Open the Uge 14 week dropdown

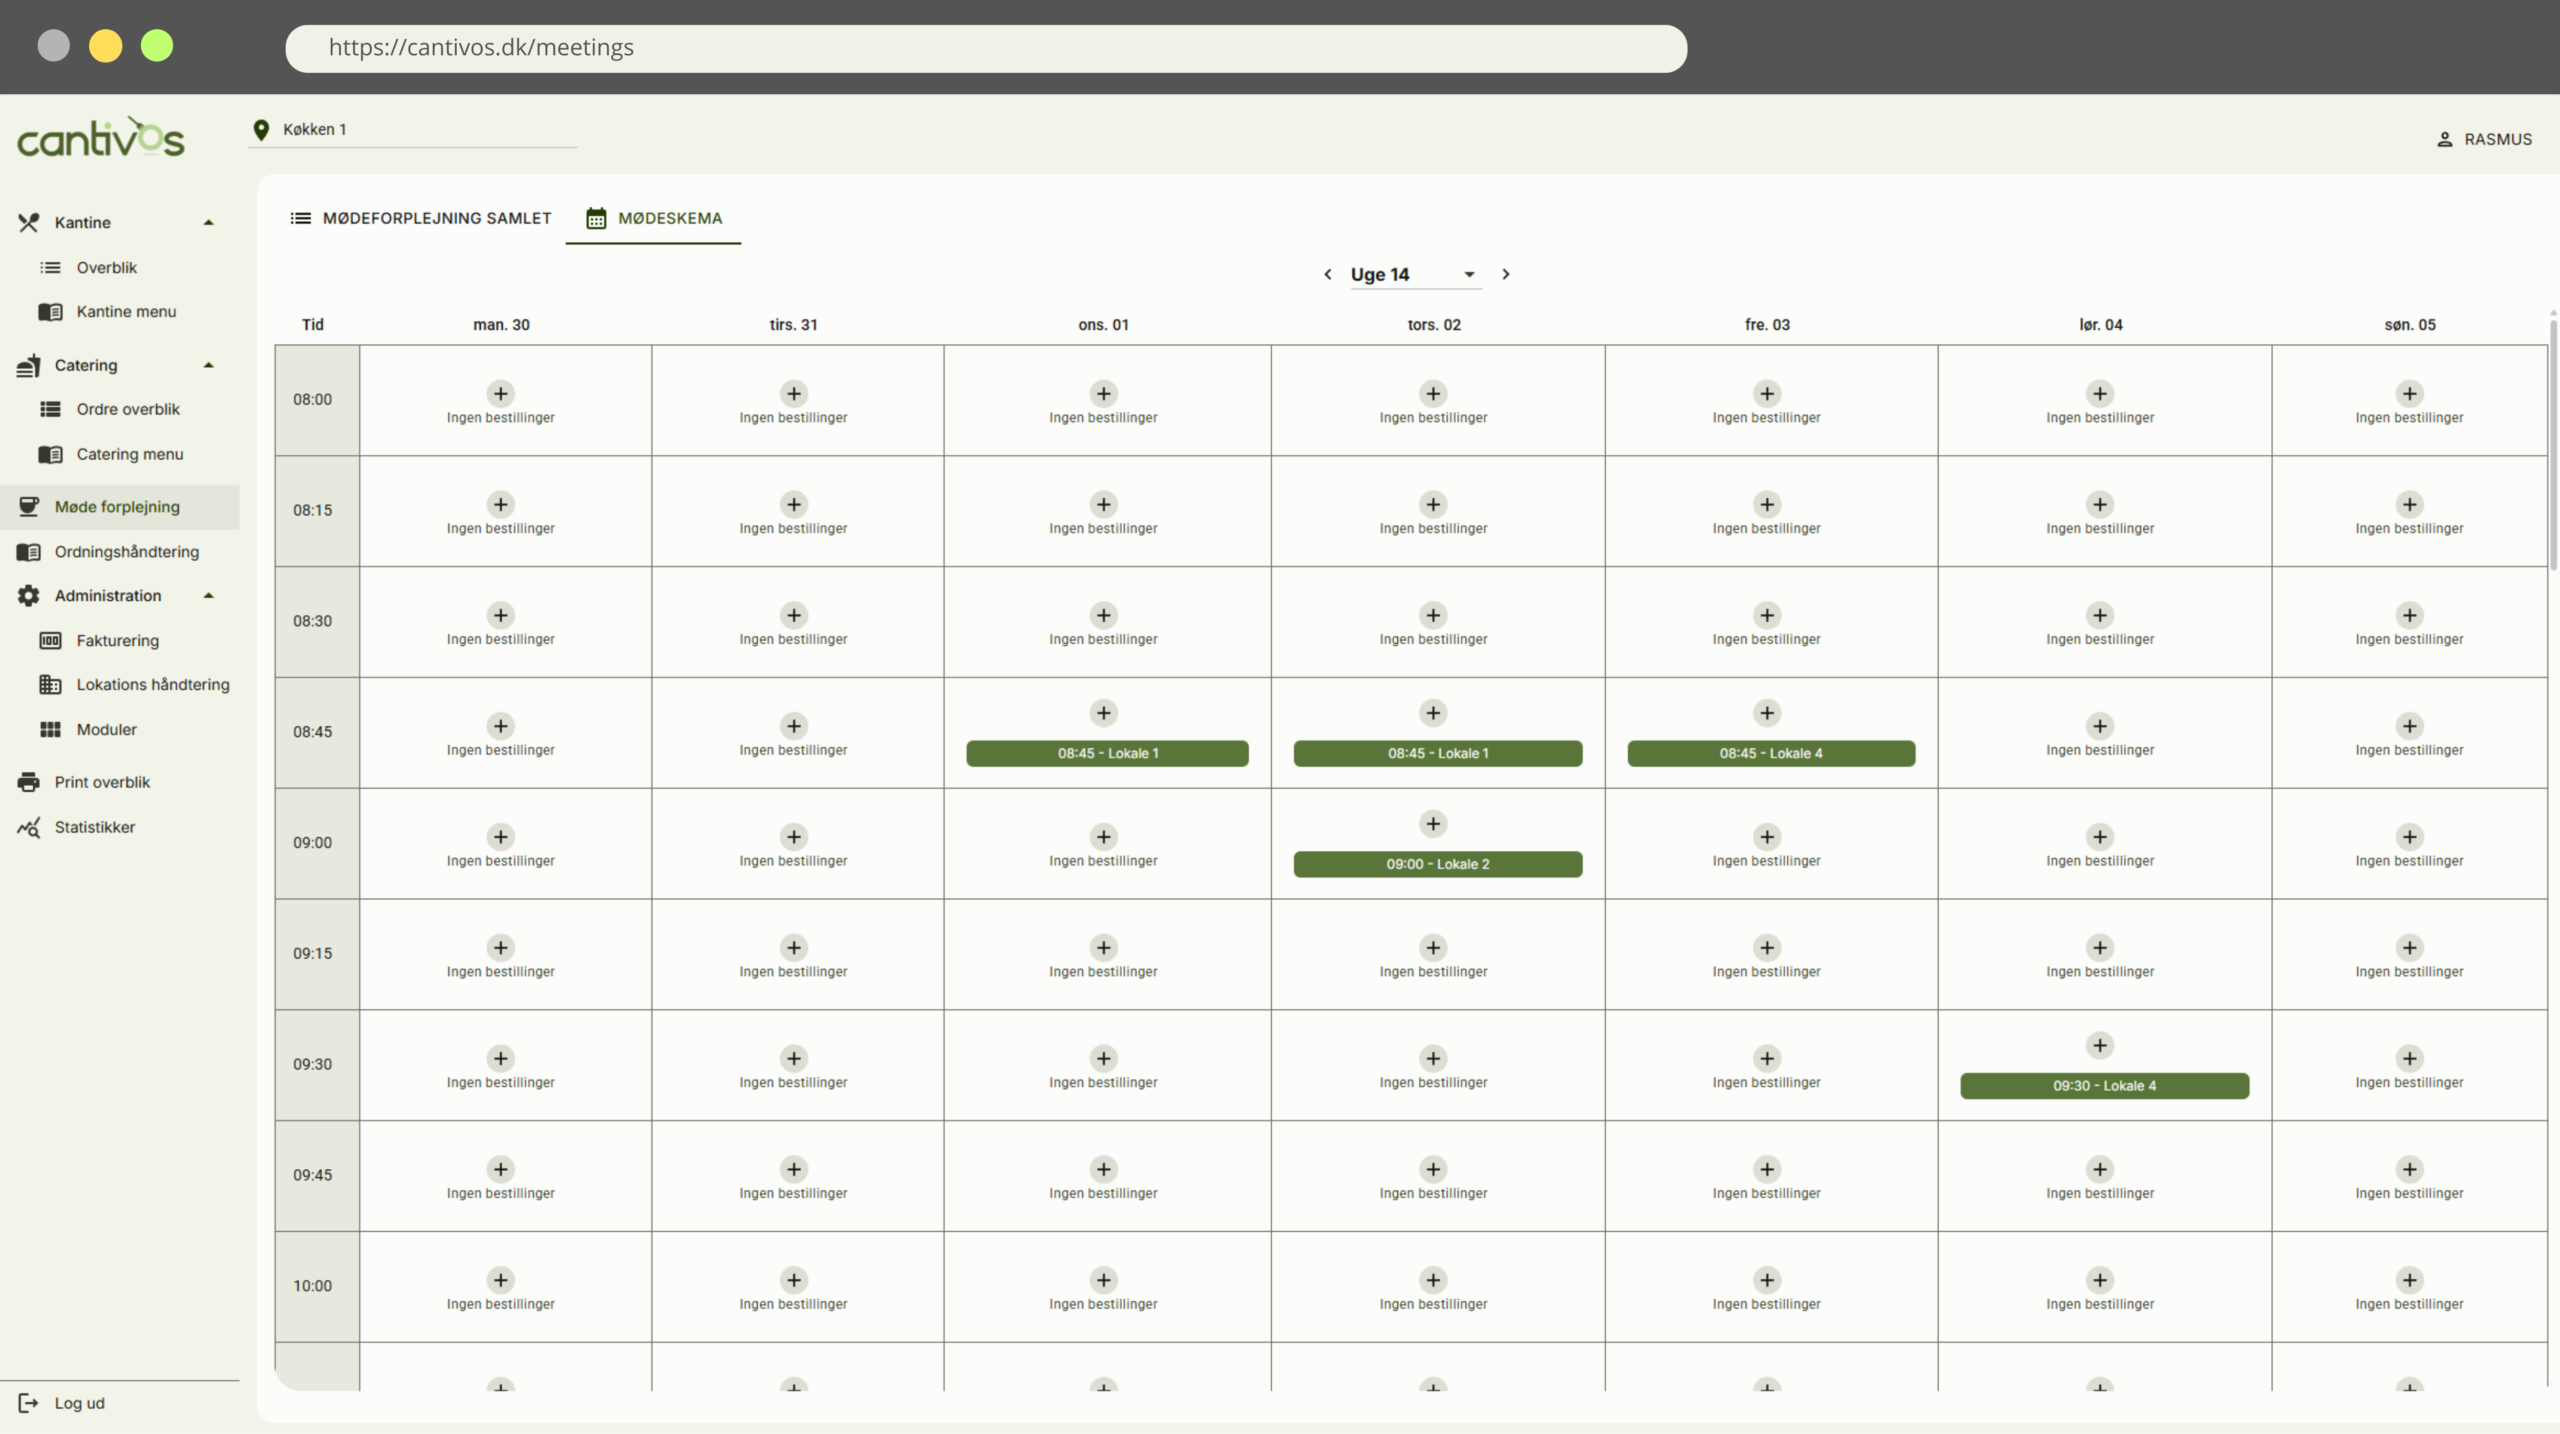[1415, 274]
